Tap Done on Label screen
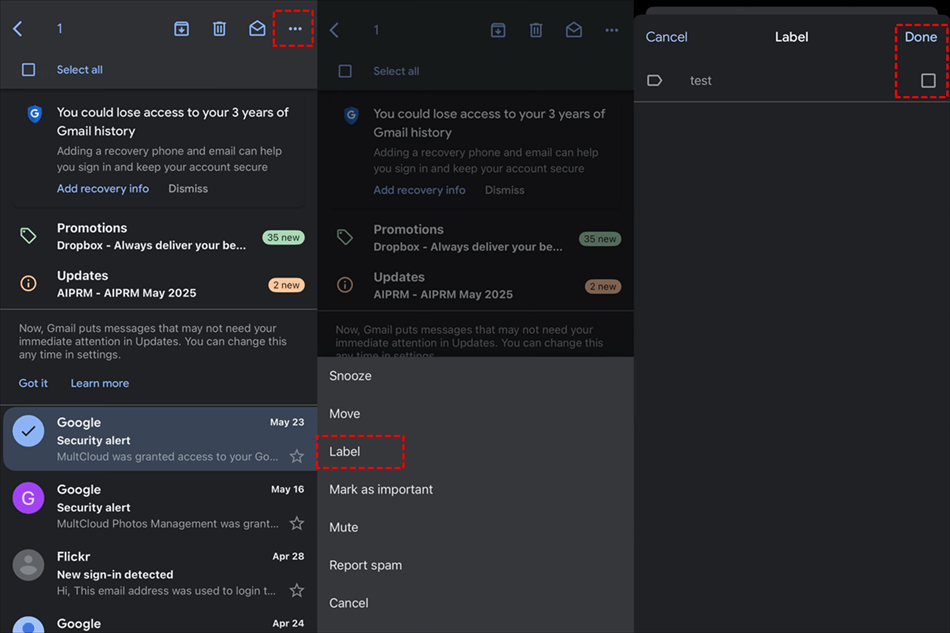The width and height of the screenshot is (950, 633). point(921,37)
